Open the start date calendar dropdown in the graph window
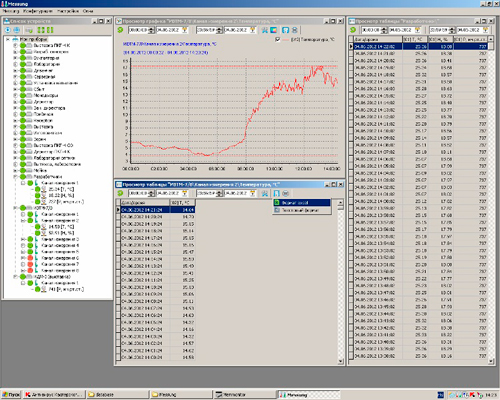 pos(184,30)
